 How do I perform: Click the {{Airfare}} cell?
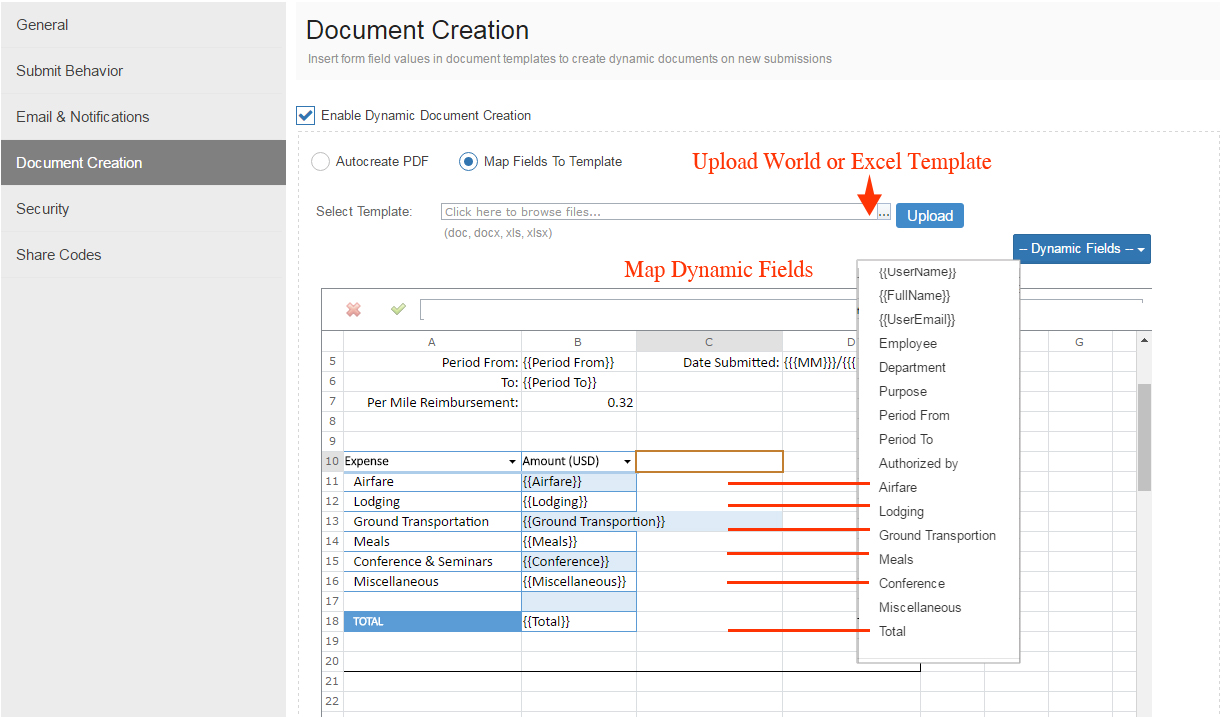579,482
